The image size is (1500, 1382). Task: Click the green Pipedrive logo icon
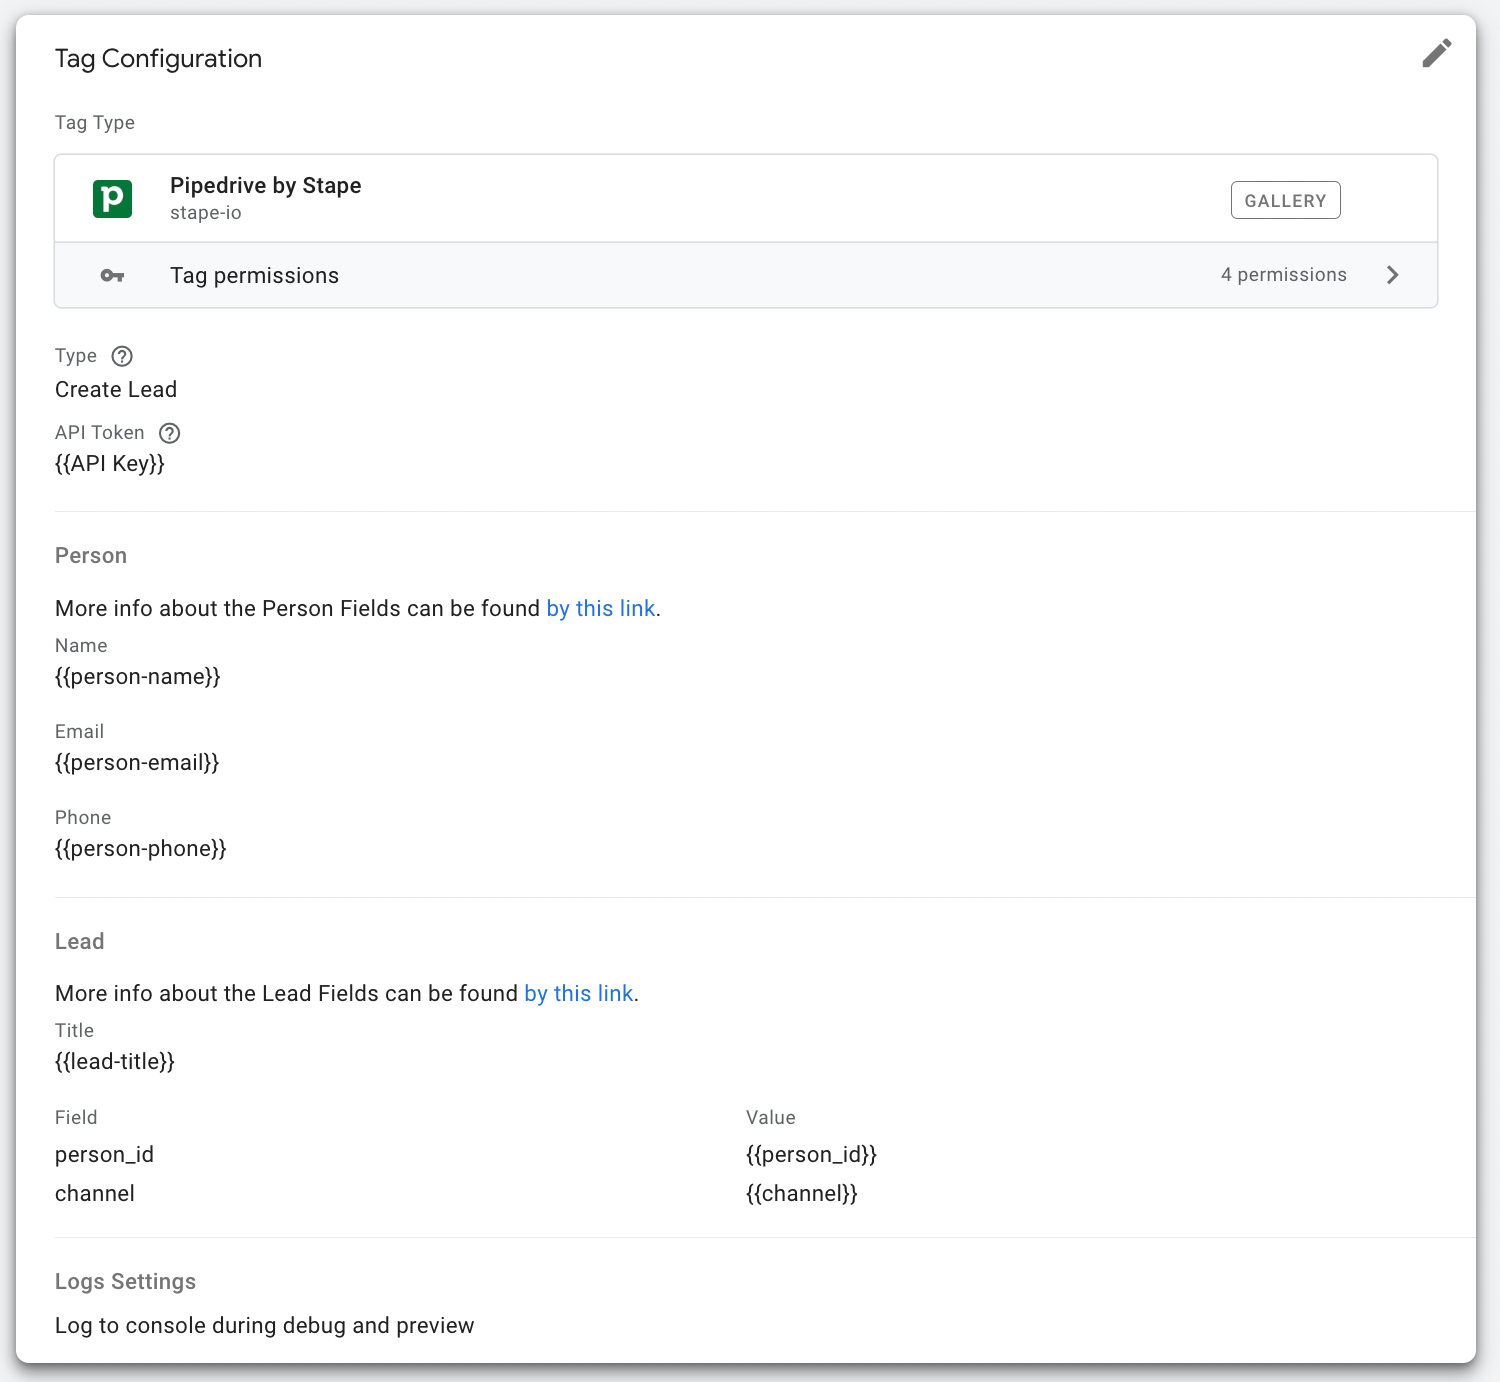pyautogui.click(x=112, y=198)
